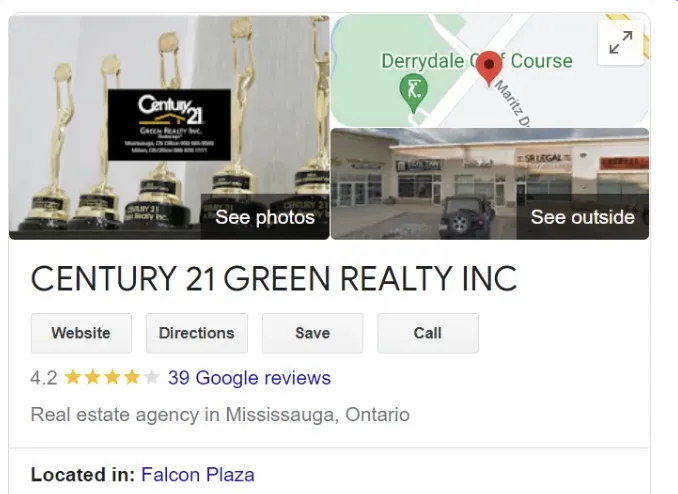Image resolution: width=678 pixels, height=494 pixels.
Task: Click the expand map arrows icon
Action: pos(620,42)
